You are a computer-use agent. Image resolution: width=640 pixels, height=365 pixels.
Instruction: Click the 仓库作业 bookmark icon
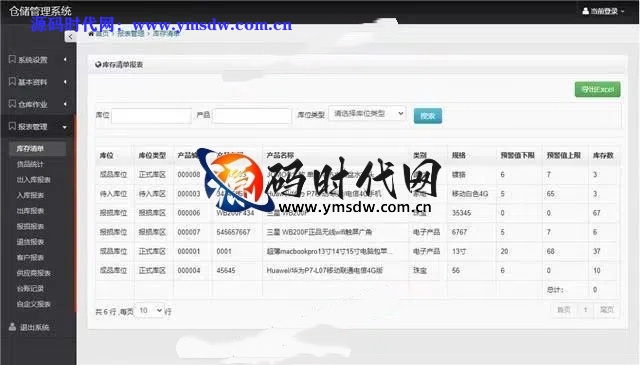point(12,104)
